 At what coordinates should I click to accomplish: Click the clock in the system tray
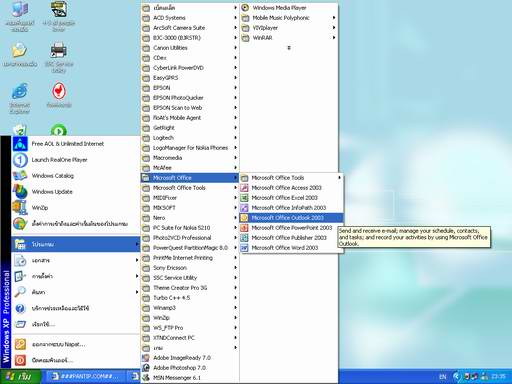tap(498, 377)
